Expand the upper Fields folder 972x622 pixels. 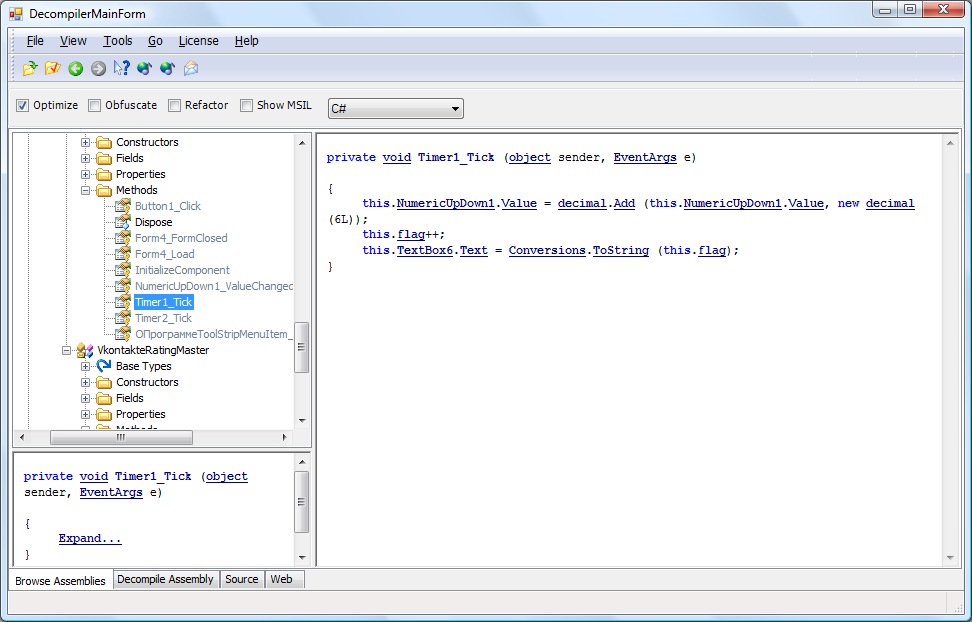click(86, 158)
